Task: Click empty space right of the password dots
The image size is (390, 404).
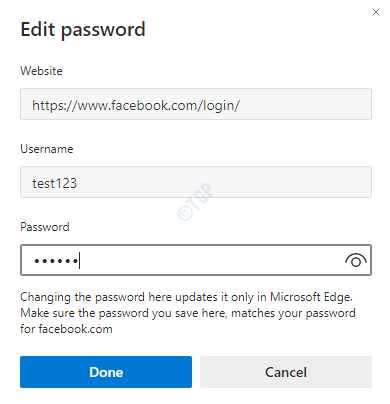Action: [210, 260]
